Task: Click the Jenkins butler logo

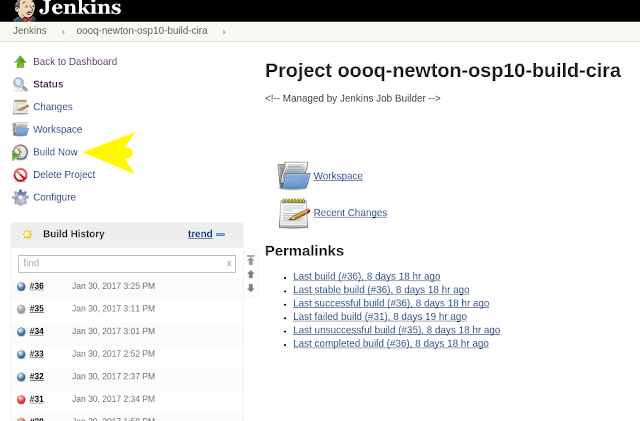Action: (24, 10)
